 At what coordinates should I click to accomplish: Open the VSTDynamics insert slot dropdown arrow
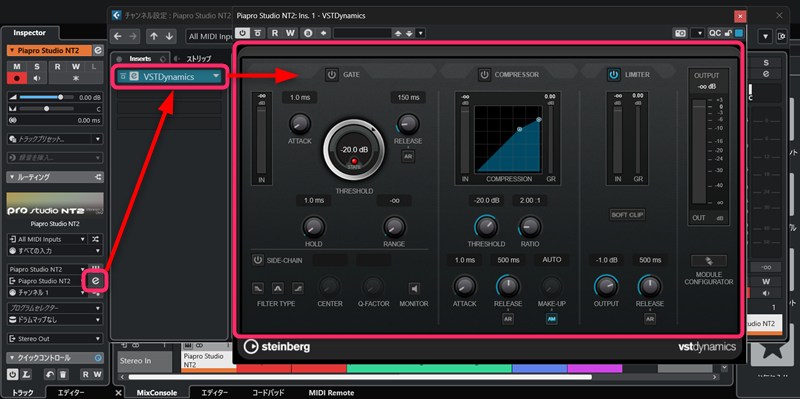216,77
